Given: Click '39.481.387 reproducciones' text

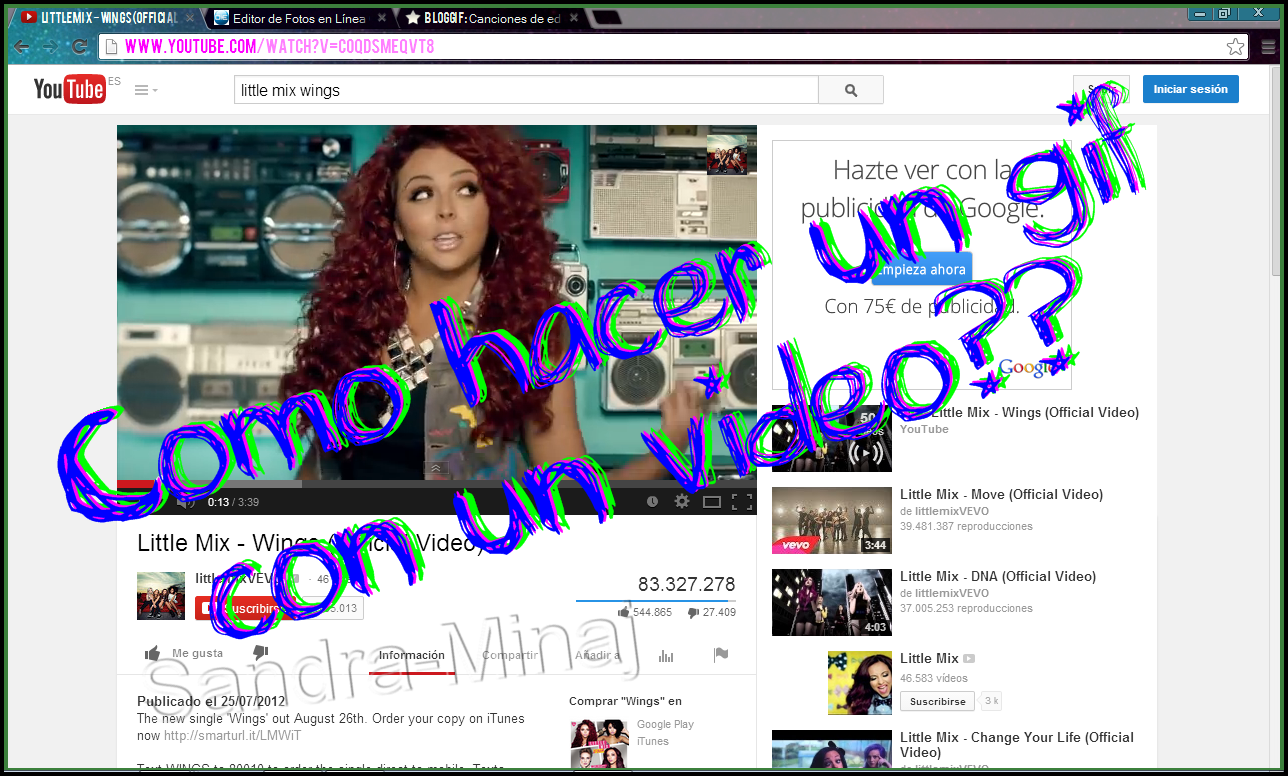Looking at the screenshot, I should click(x=966, y=526).
